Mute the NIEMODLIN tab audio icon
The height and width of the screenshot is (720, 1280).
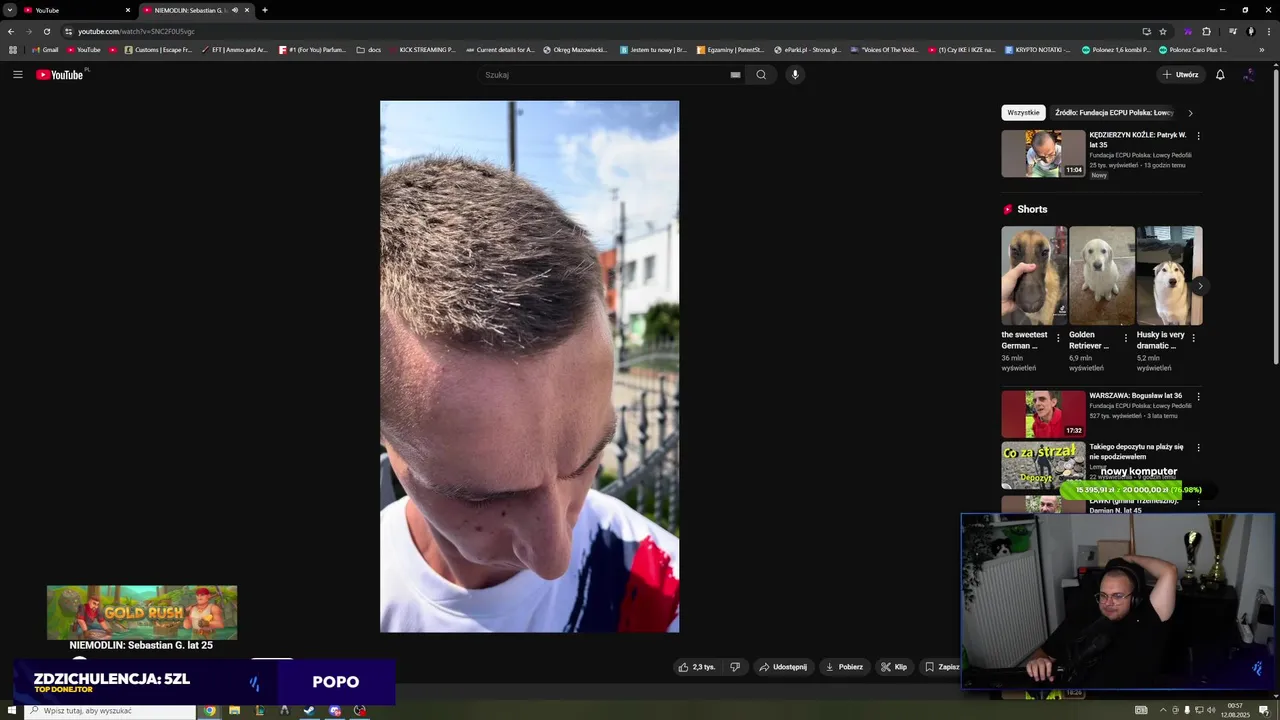click(235, 10)
